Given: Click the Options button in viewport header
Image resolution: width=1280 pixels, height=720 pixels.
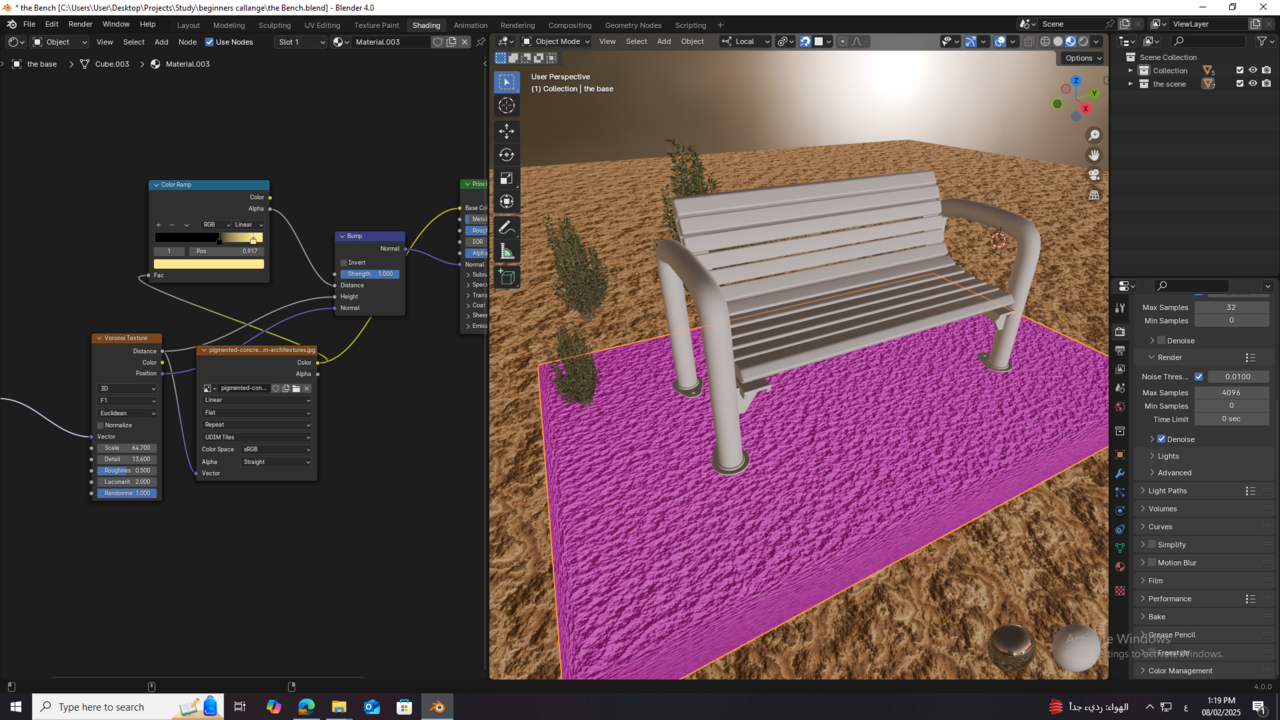Looking at the screenshot, I should [x=1082, y=58].
